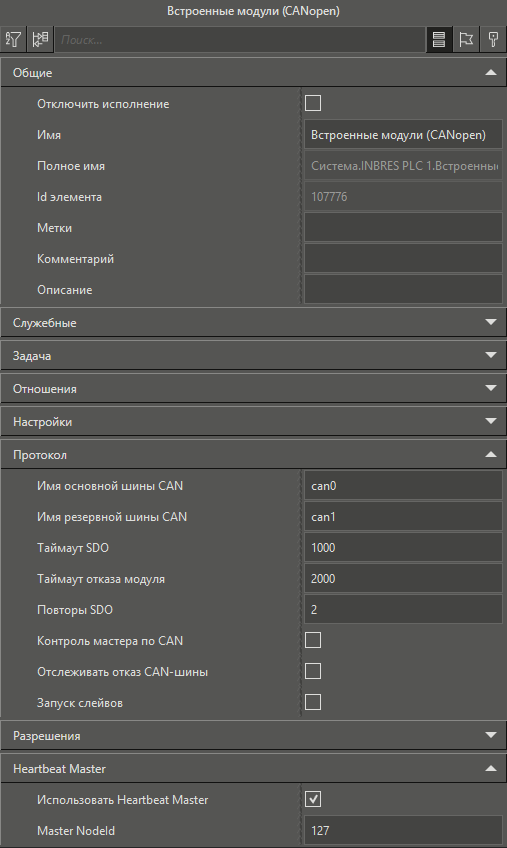Click the main CAN bus field "can0"
Screen dimensions: 507x848
pyautogui.click(x=403, y=486)
